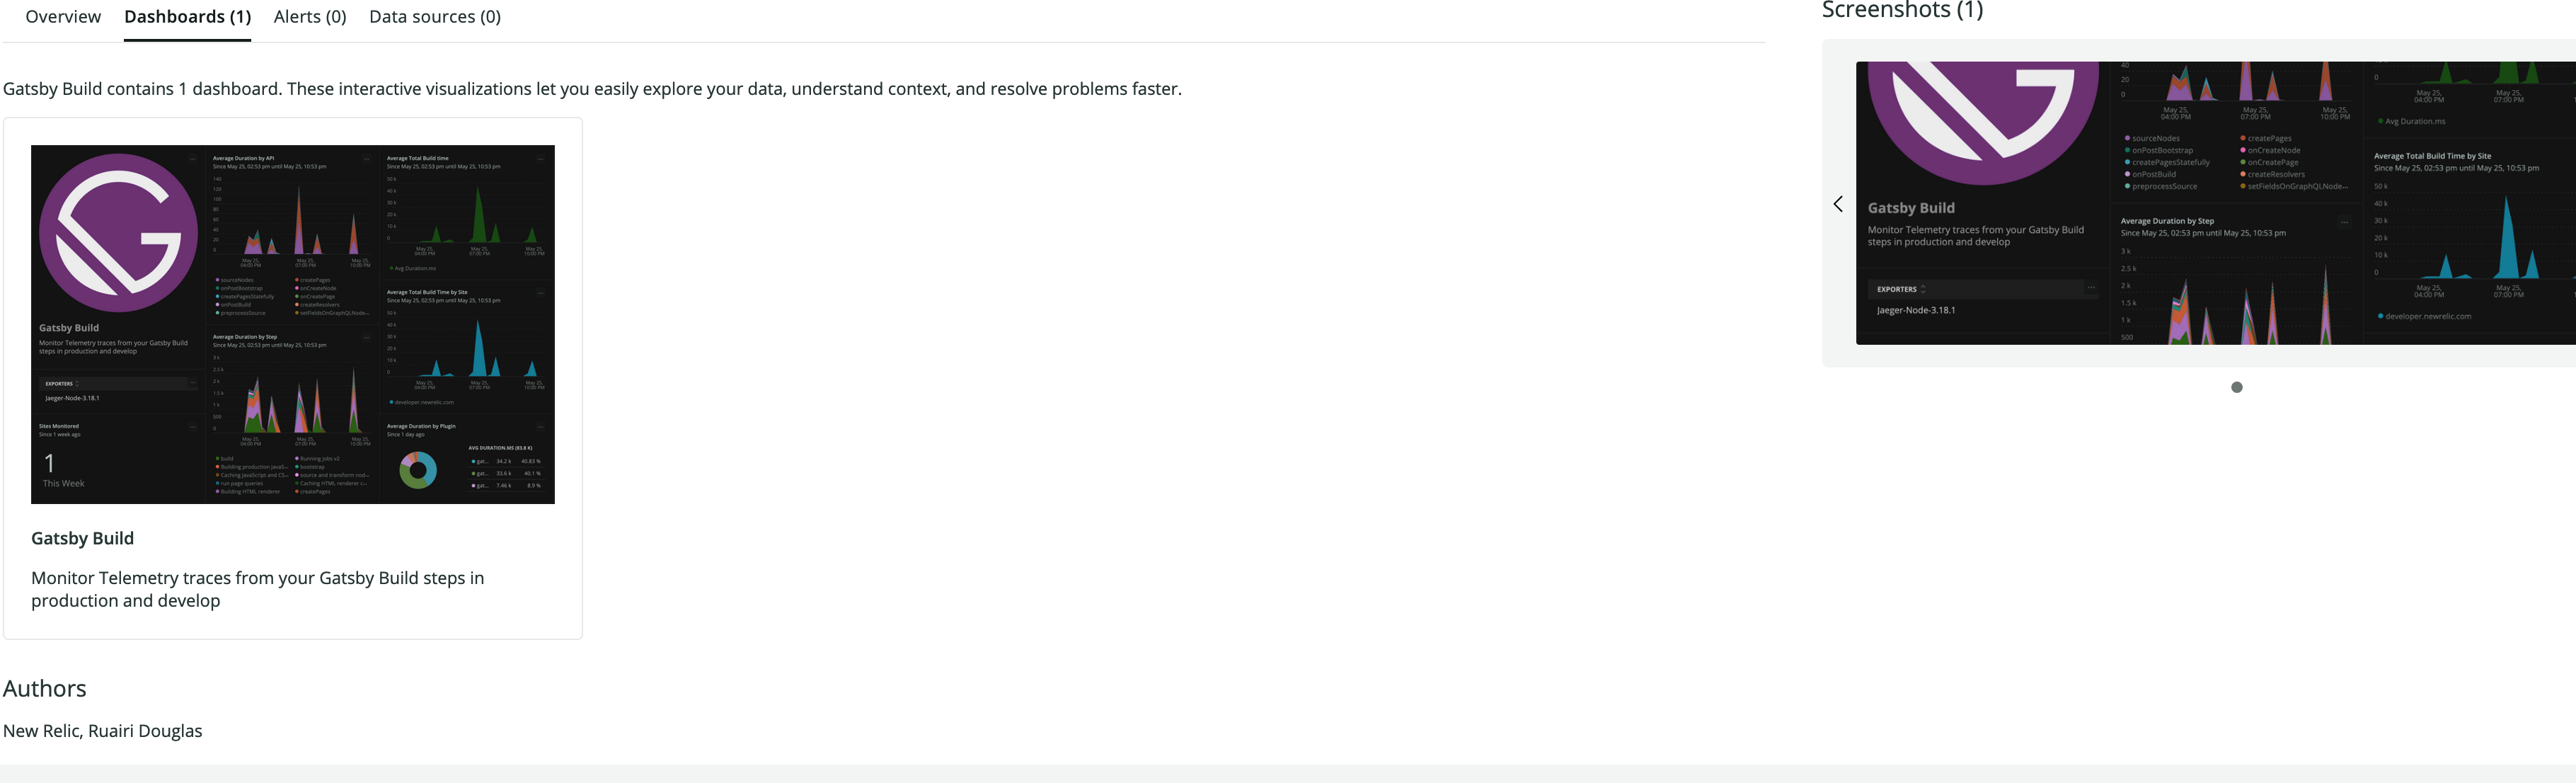Viewport: 2576px width, 783px height.
Task: Expand the truncated setFieldsOnGraphQLNode legend entry
Action: coord(333,313)
